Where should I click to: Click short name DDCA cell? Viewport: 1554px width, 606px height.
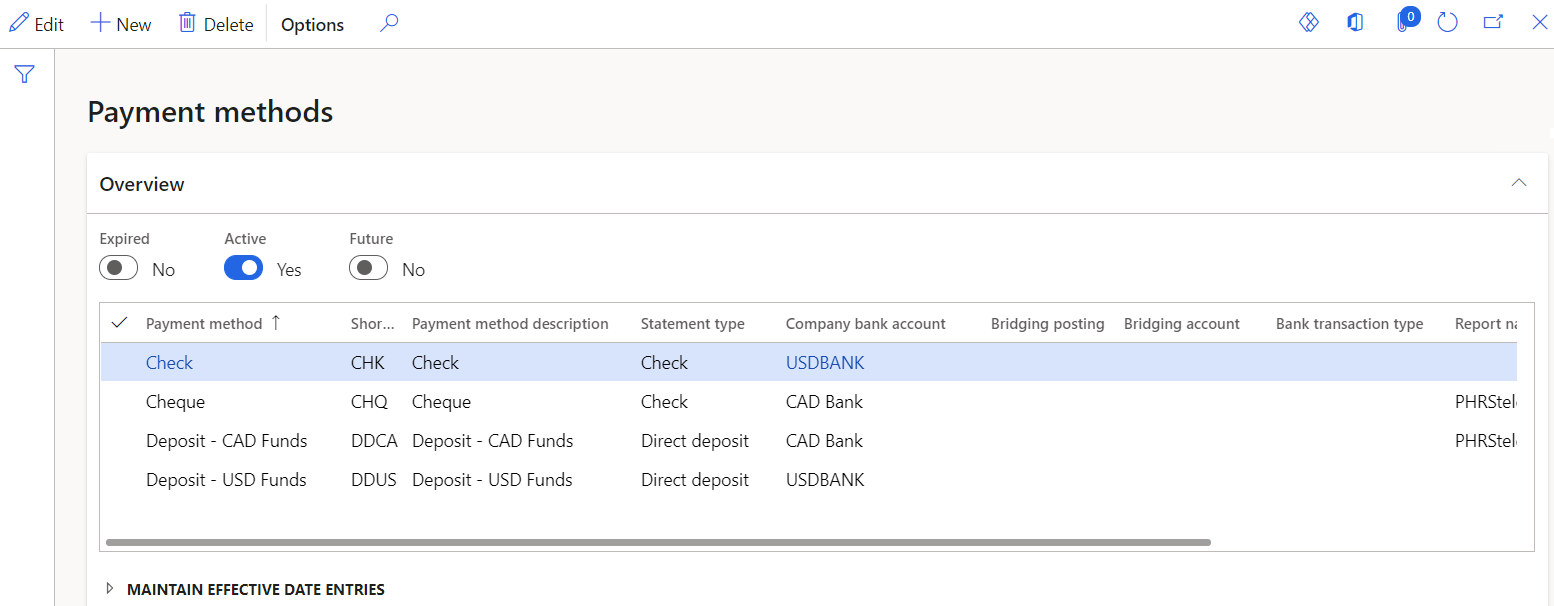tap(374, 441)
